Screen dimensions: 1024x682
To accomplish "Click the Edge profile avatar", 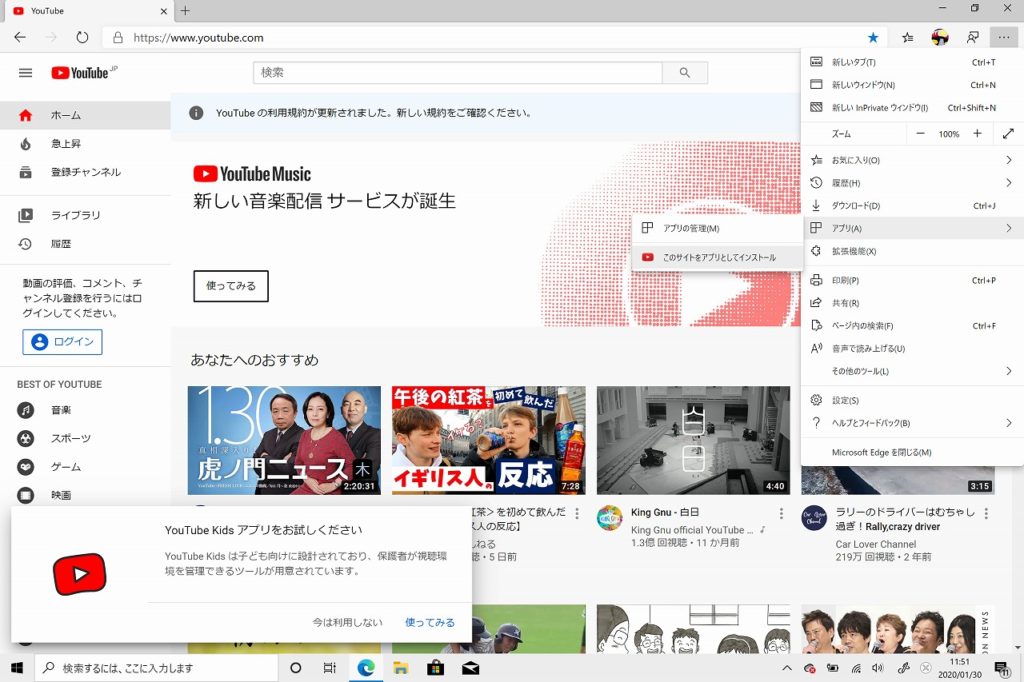I will [940, 38].
